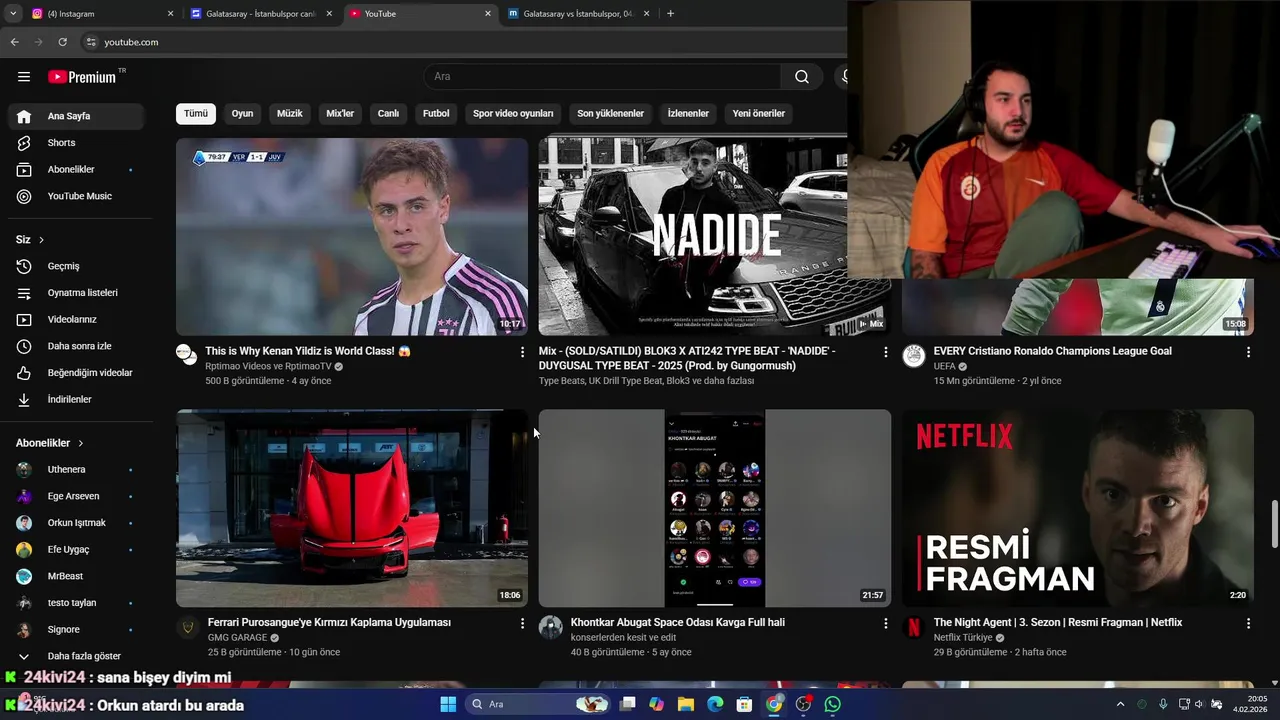Switch to the Instagram browser tab

click(100, 14)
